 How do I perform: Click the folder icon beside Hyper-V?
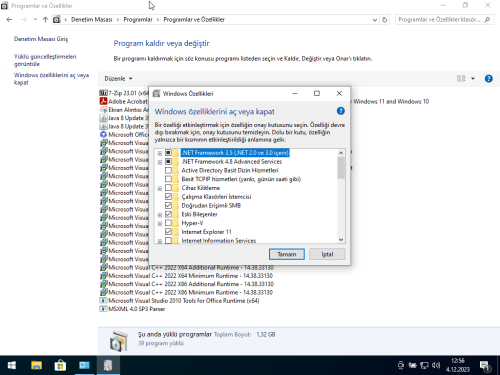tap(176, 223)
